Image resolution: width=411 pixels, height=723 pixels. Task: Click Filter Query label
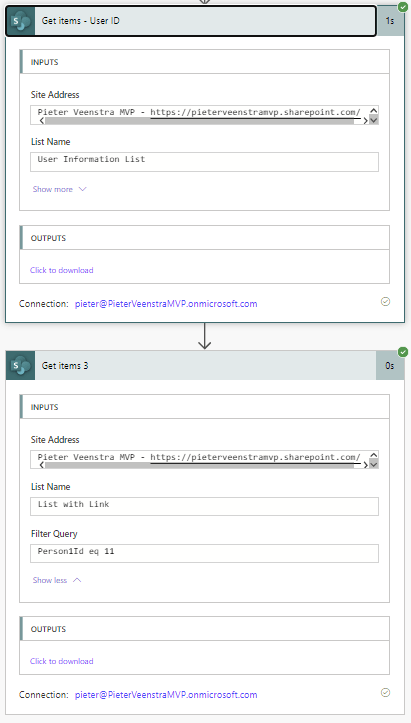(54, 534)
